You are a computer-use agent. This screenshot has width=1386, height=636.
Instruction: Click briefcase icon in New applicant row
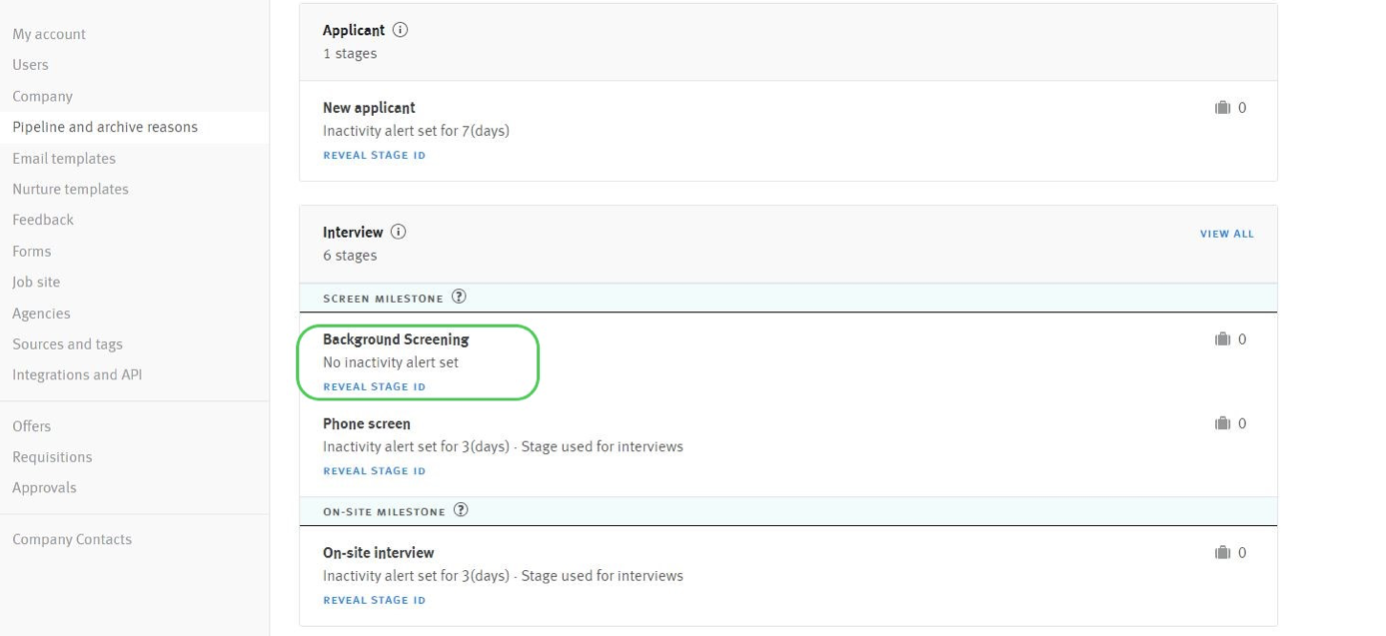1219,108
